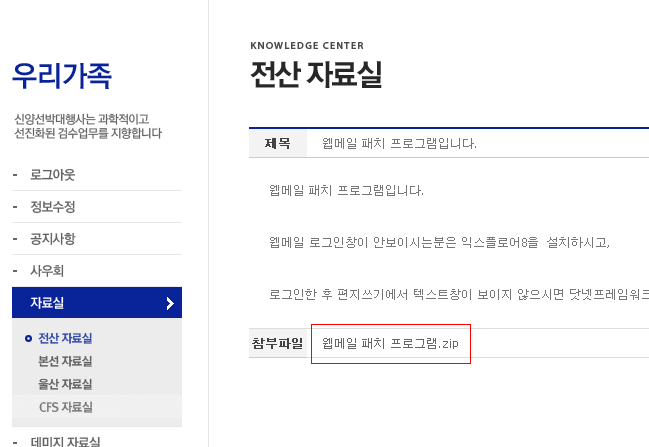Image resolution: width=649 pixels, height=447 pixels.
Task: Click the 익스플로어8 instruction line
Action: click(439, 242)
